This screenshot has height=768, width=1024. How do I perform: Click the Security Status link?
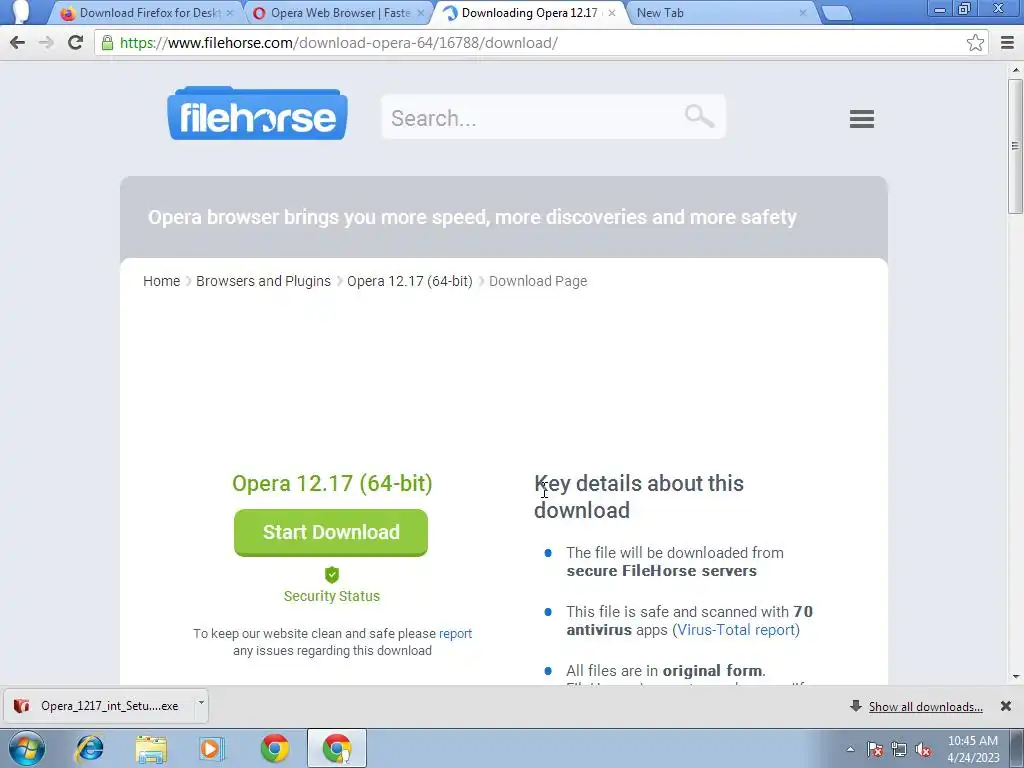(x=332, y=596)
